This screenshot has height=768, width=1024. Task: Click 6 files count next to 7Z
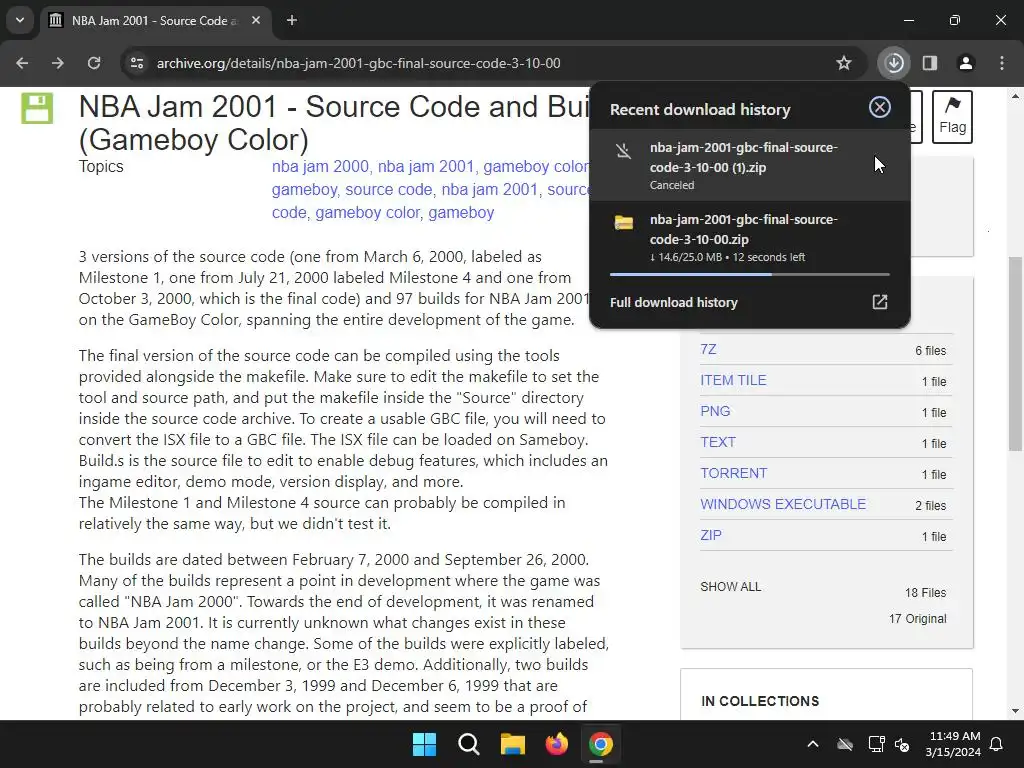[x=930, y=351]
